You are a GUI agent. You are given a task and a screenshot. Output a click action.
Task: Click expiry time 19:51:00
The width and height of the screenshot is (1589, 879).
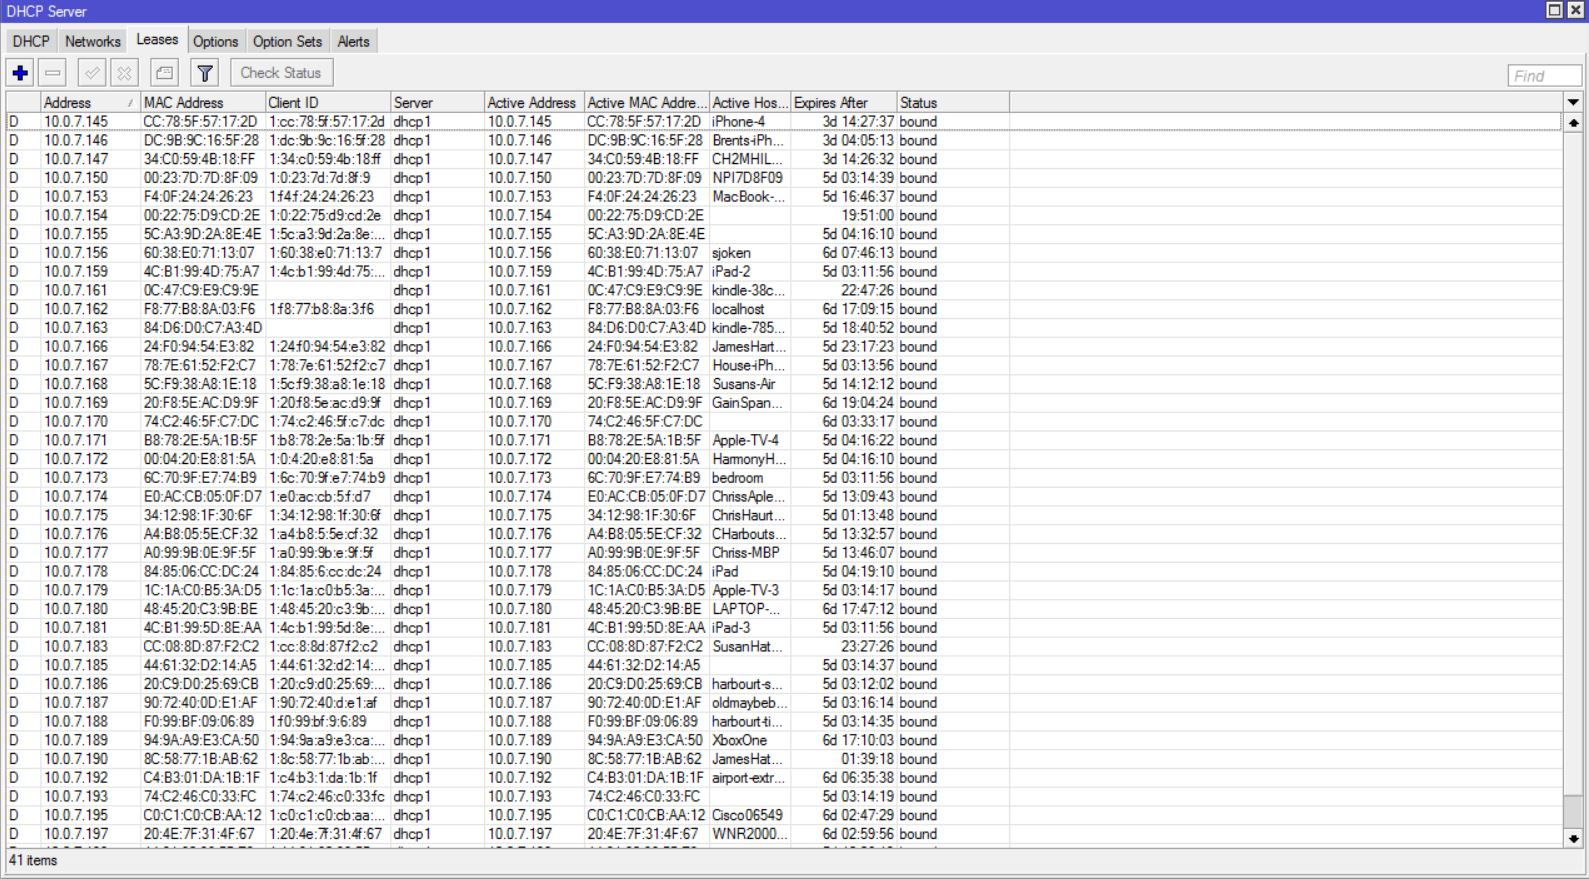867,216
